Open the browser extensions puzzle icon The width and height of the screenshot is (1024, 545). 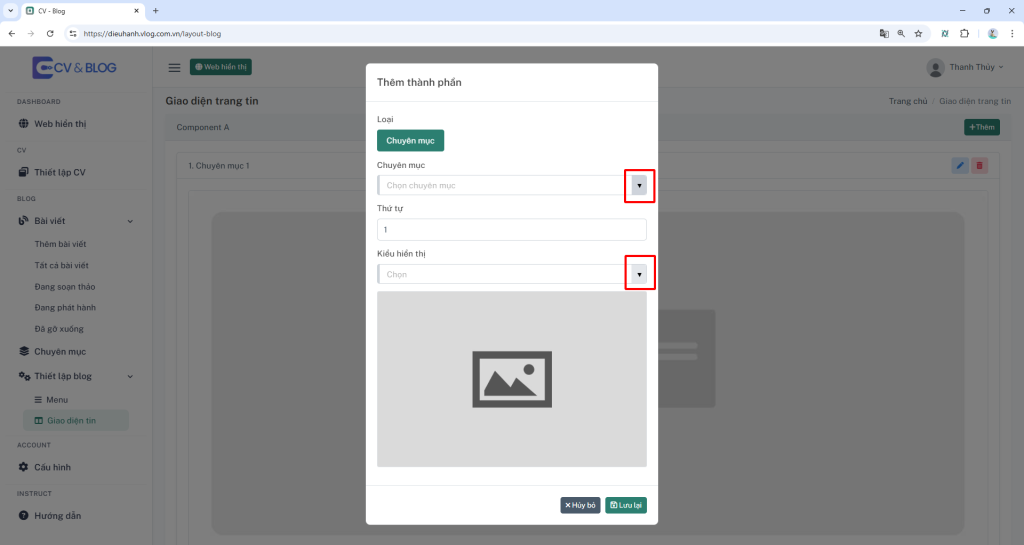tap(964, 33)
